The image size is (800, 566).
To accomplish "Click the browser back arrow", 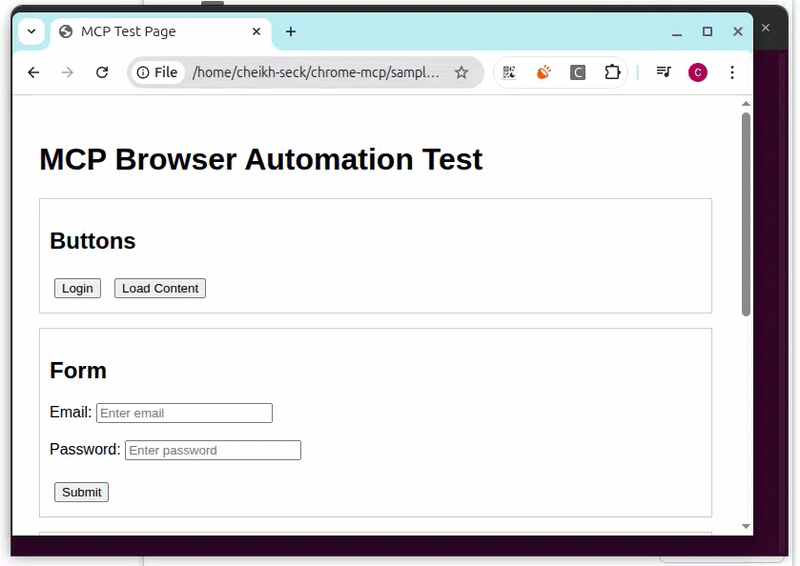I will 34,72.
